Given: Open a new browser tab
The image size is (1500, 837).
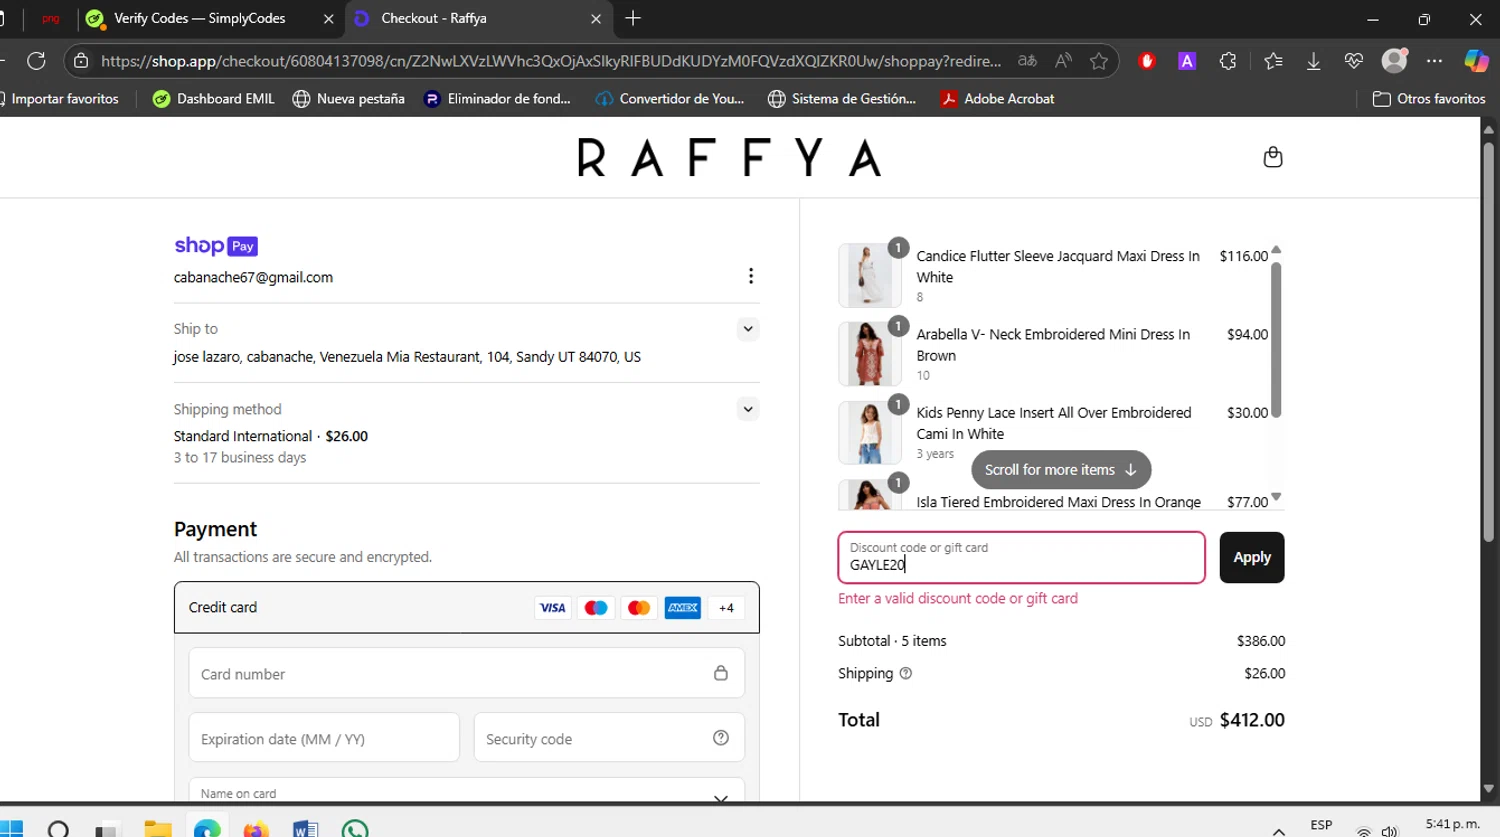Looking at the screenshot, I should (633, 18).
